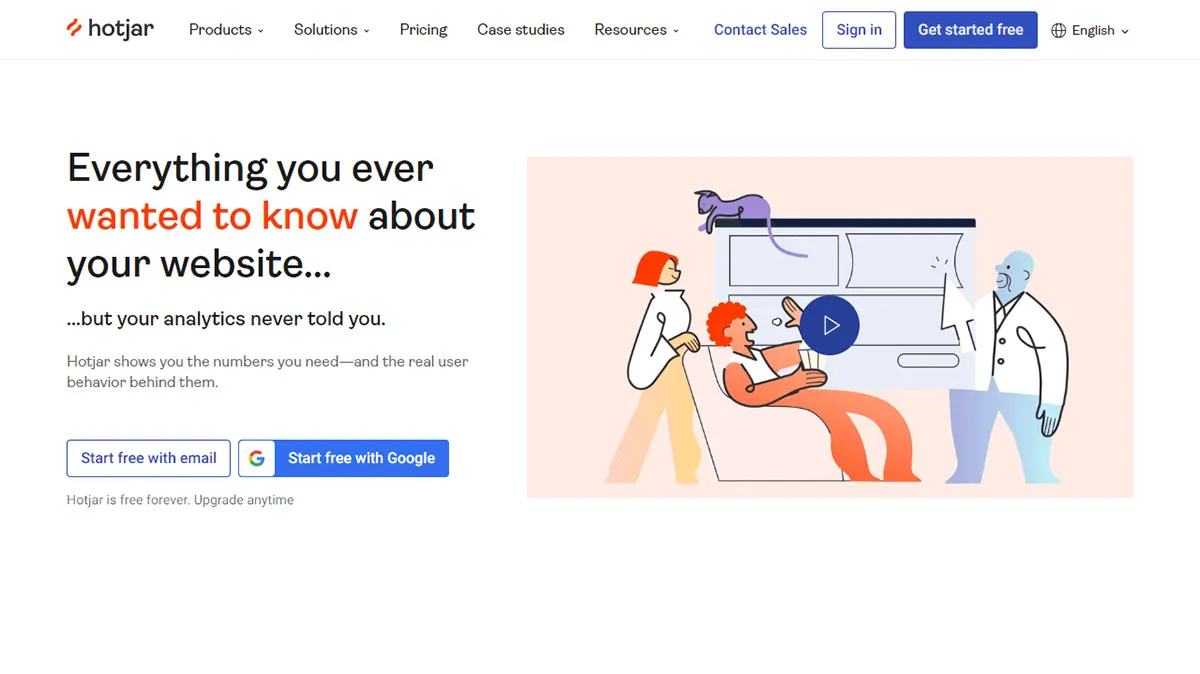The height and width of the screenshot is (674, 1200).
Task: Go to the Pricing page
Action: [423, 30]
